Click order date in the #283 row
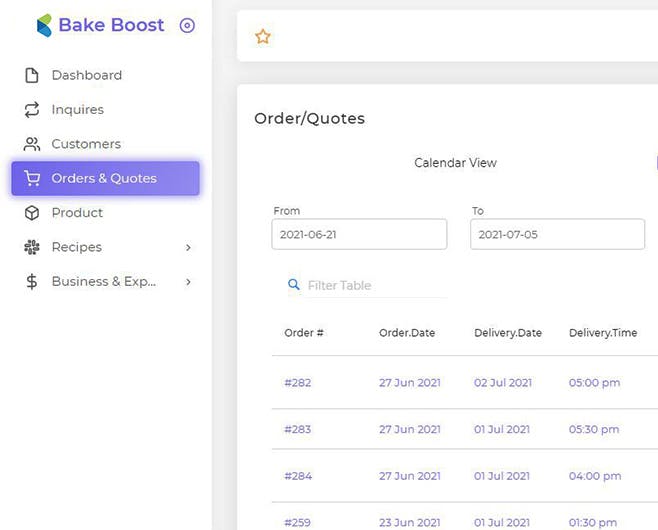Image resolution: width=658 pixels, height=530 pixels. point(410,429)
